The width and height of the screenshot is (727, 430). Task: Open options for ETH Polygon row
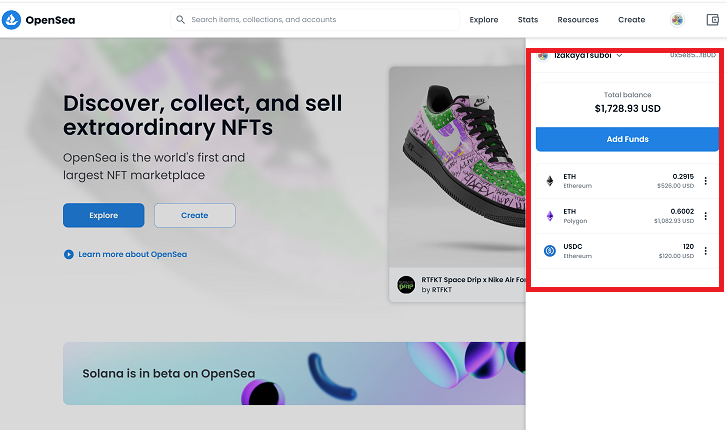click(706, 216)
